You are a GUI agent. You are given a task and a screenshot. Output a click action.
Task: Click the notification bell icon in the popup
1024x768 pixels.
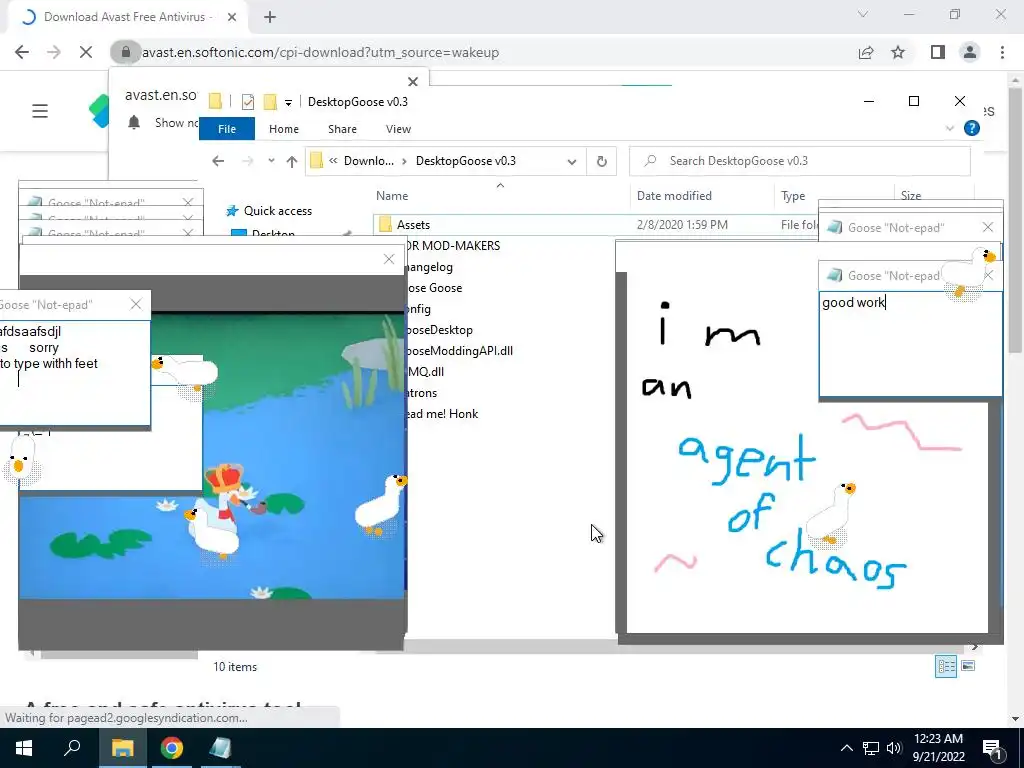[x=134, y=122]
